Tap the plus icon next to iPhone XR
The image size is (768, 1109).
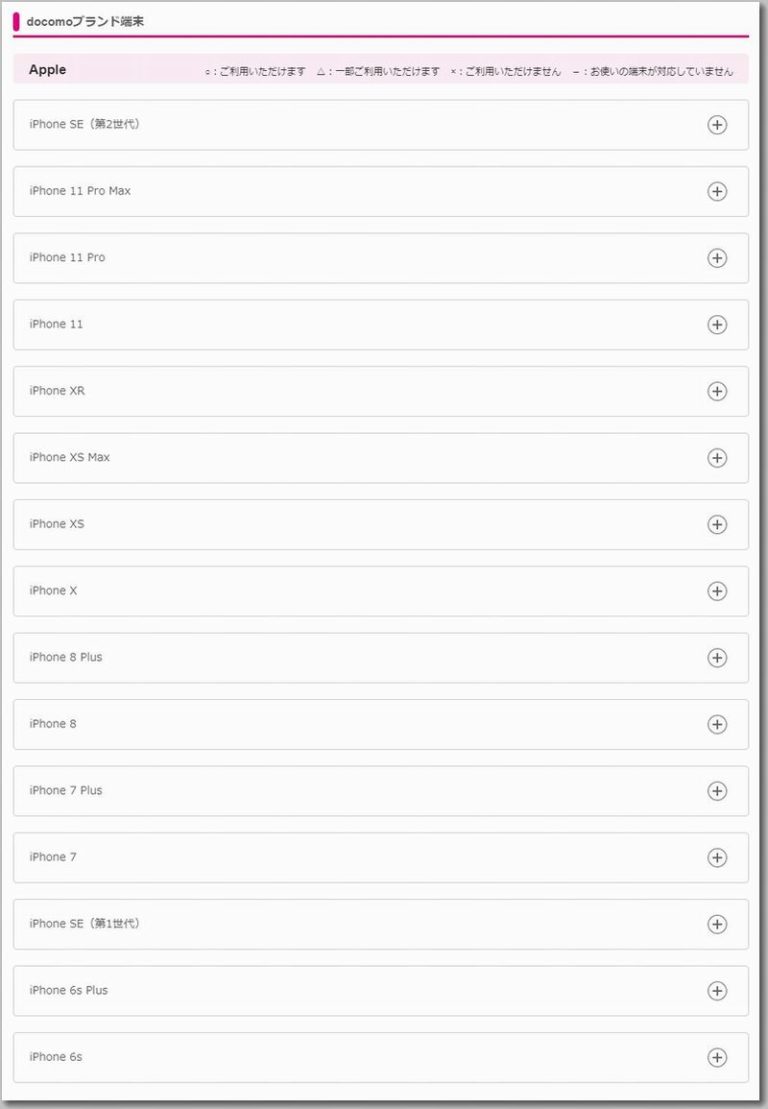[717, 392]
